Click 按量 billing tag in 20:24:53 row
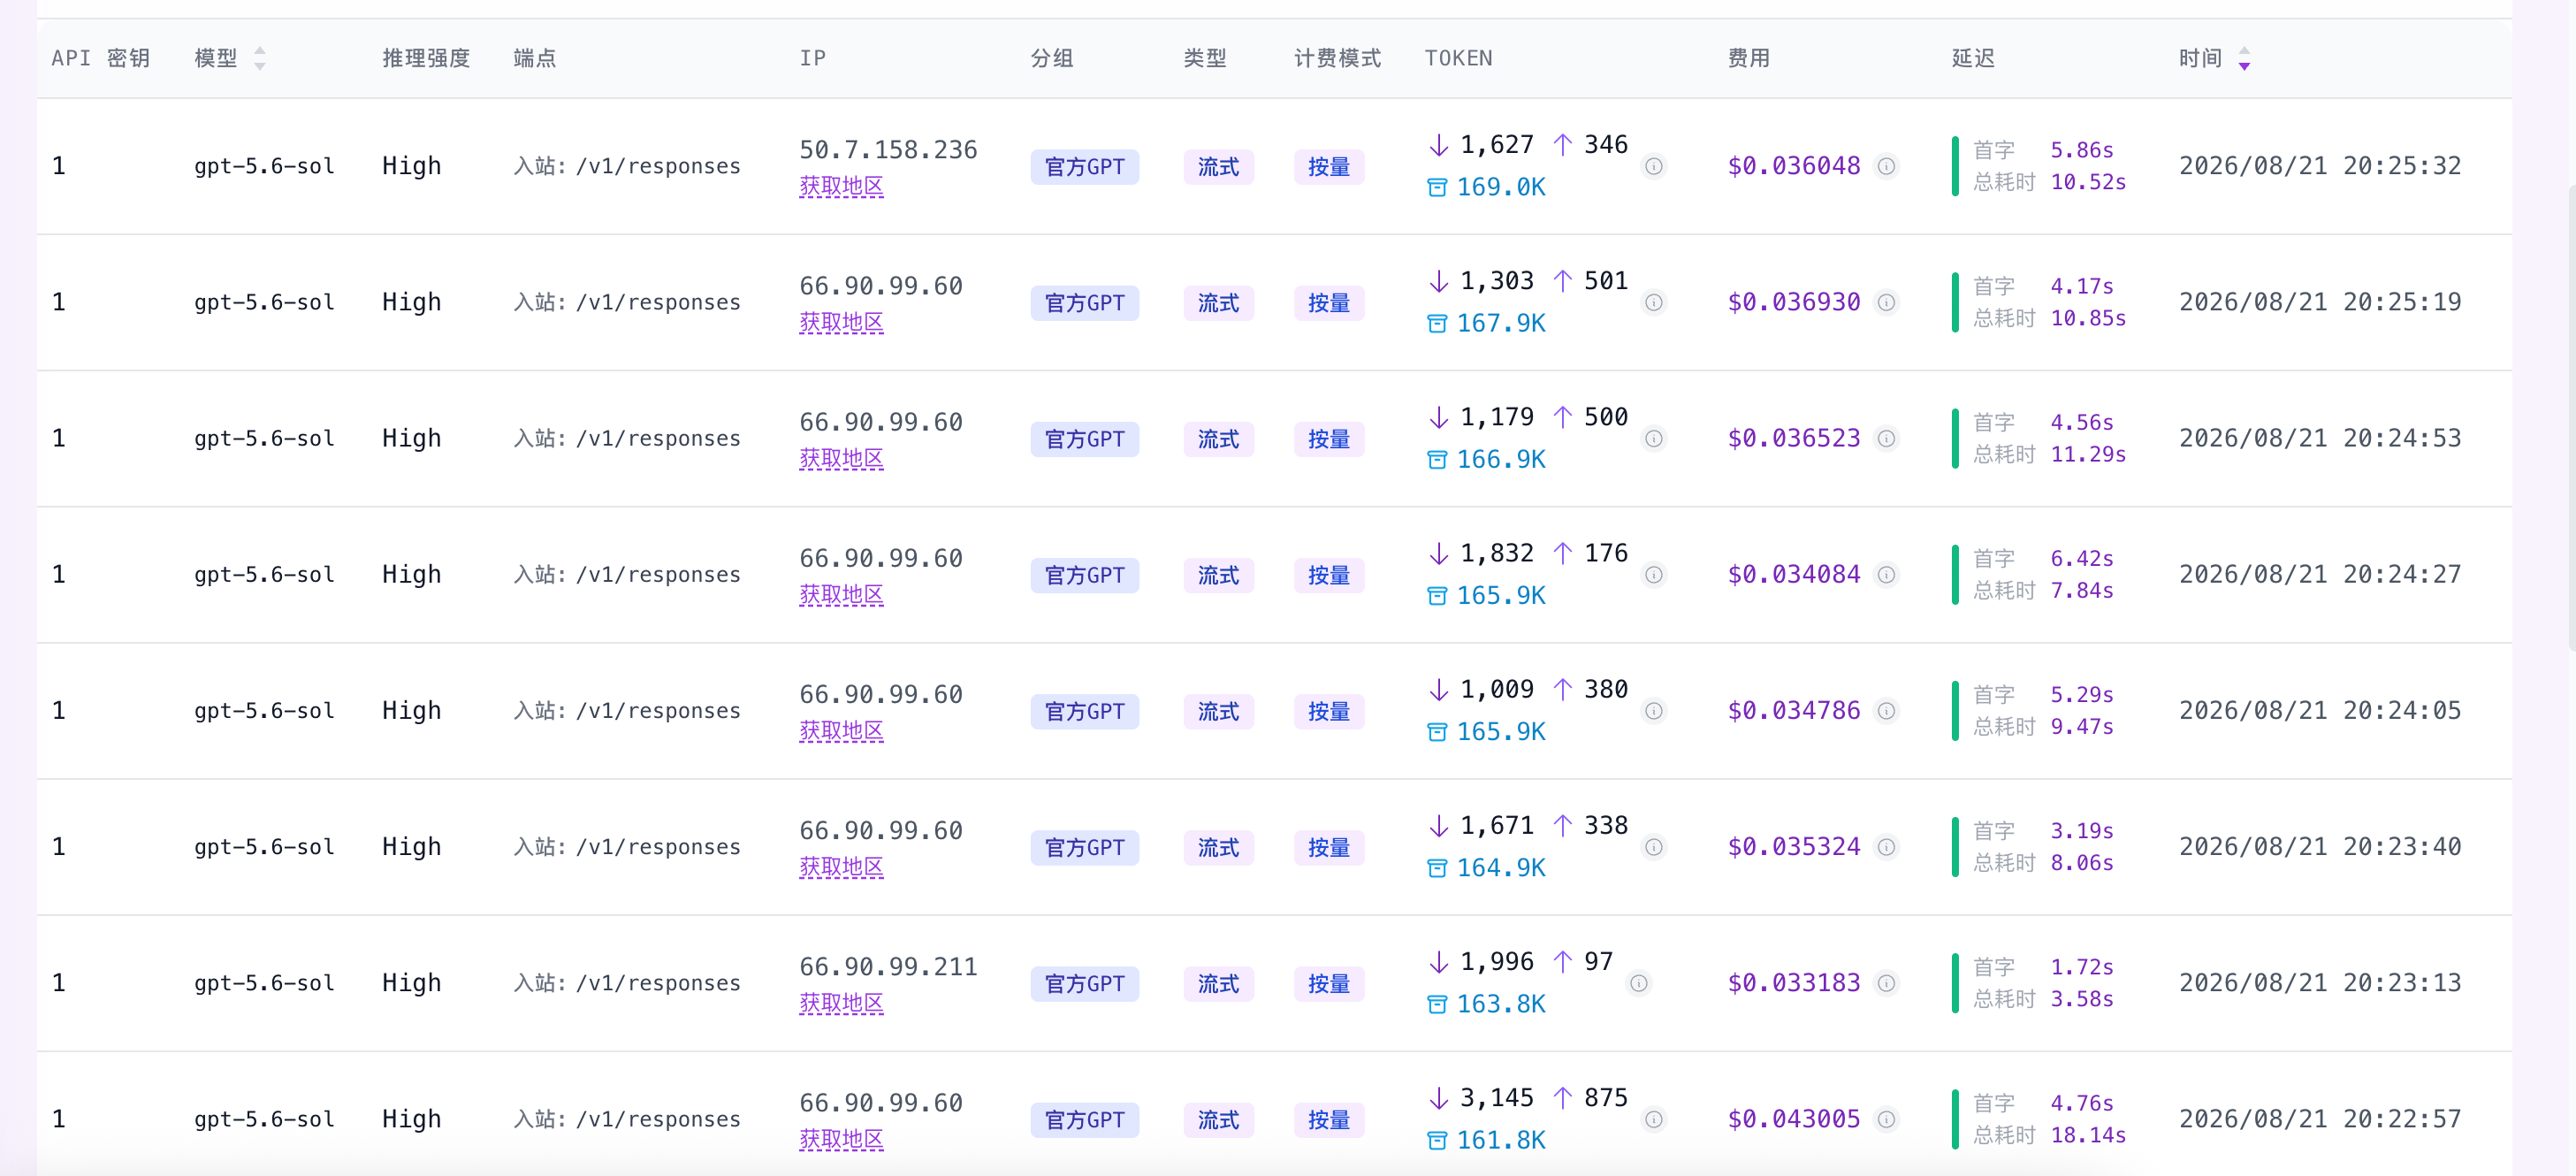2576x1176 pixels. (1328, 438)
